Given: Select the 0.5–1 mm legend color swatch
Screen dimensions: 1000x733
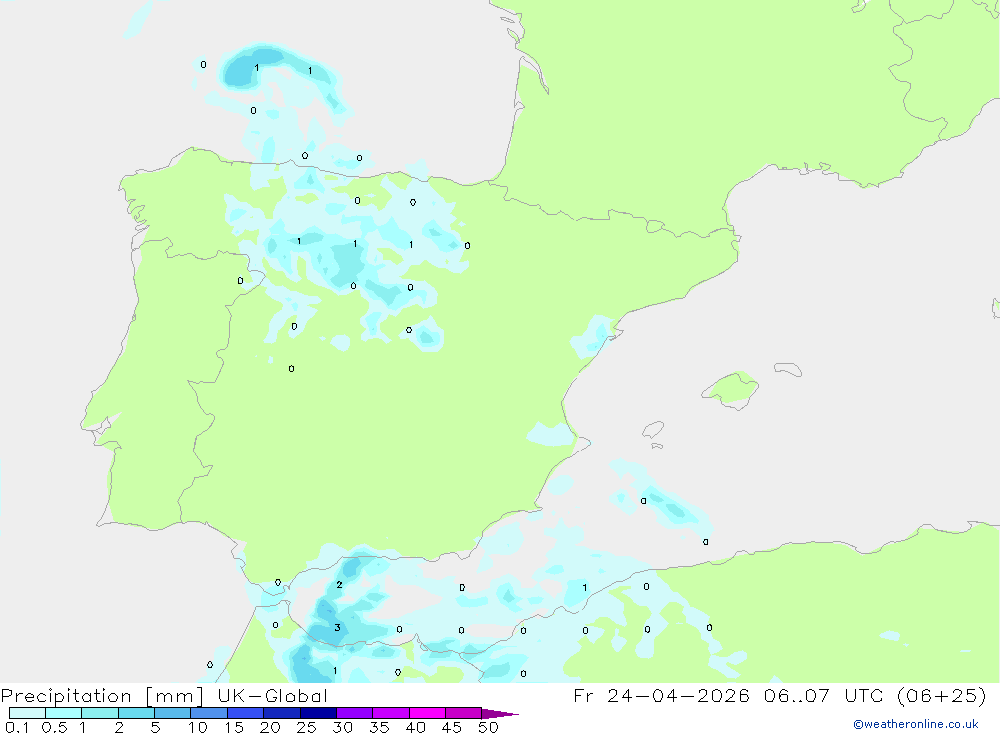Looking at the screenshot, I should [x=64, y=713].
